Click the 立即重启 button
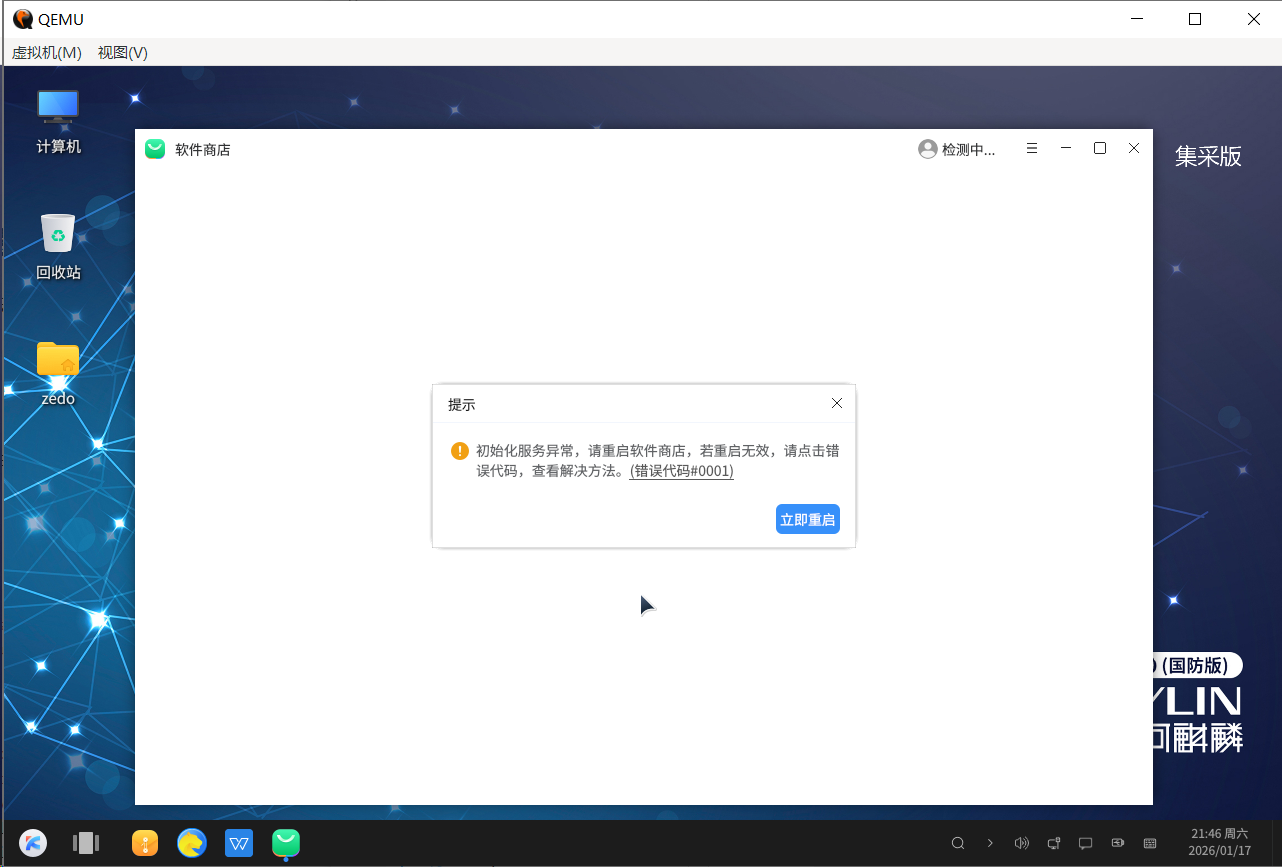 807,518
